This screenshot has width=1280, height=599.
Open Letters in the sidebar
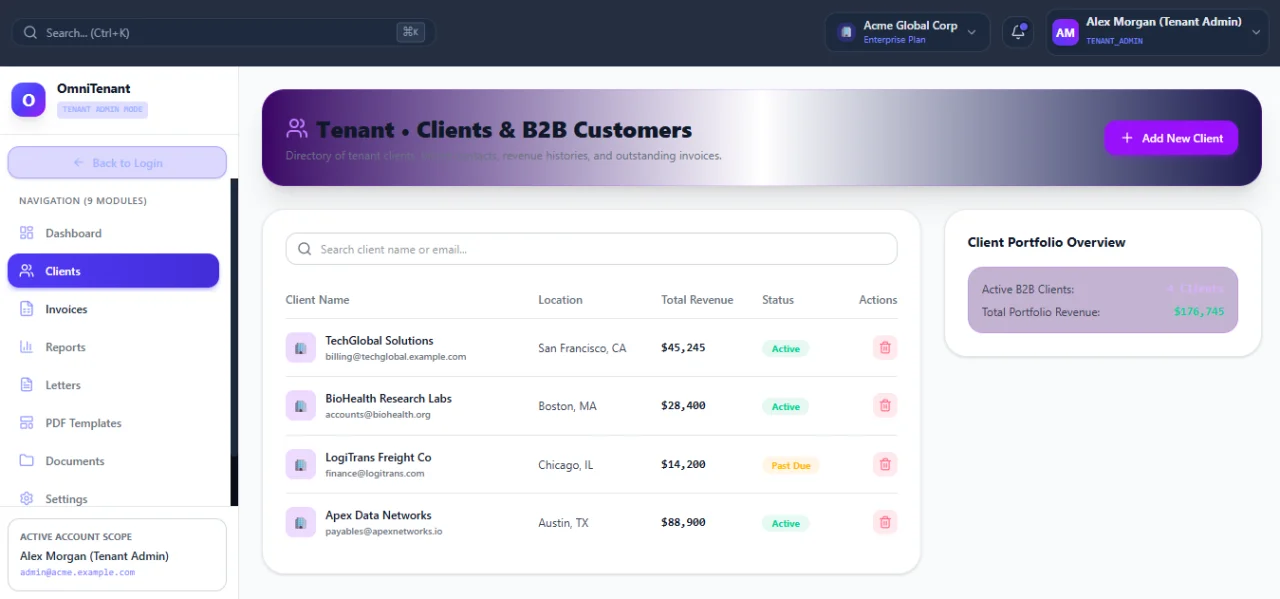[x=113, y=385]
